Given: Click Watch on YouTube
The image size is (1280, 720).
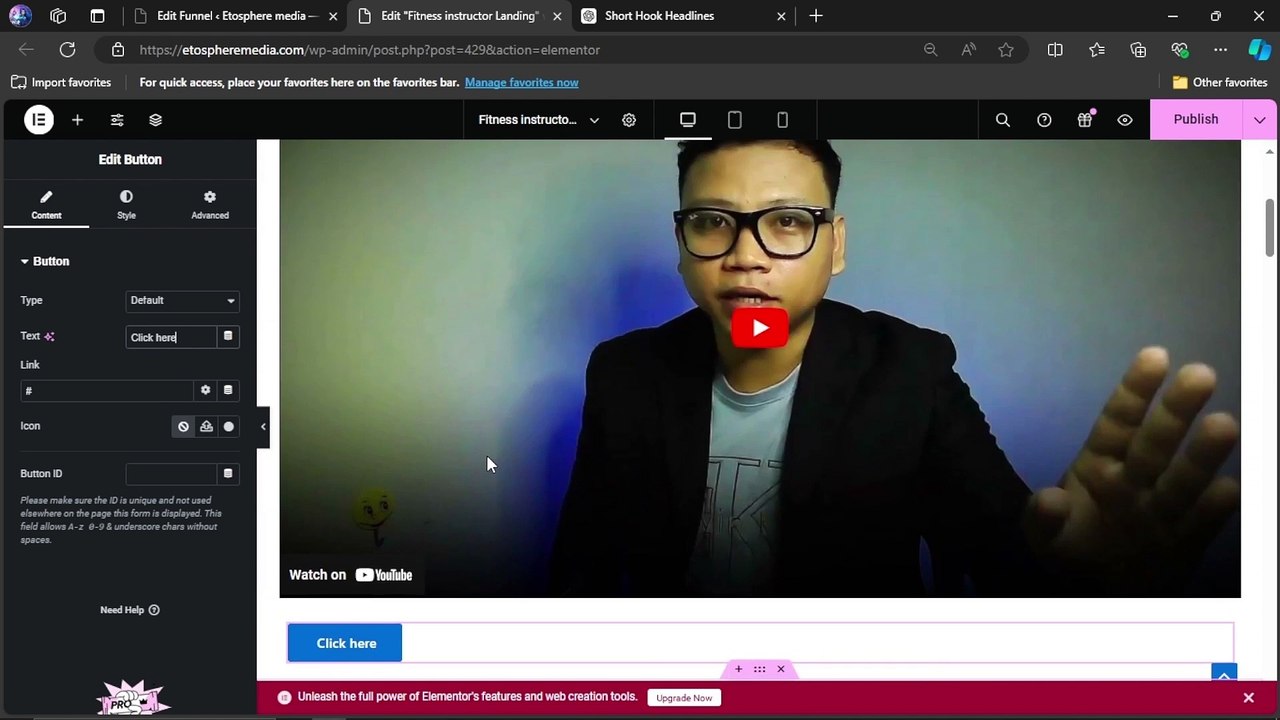Looking at the screenshot, I should click(350, 575).
